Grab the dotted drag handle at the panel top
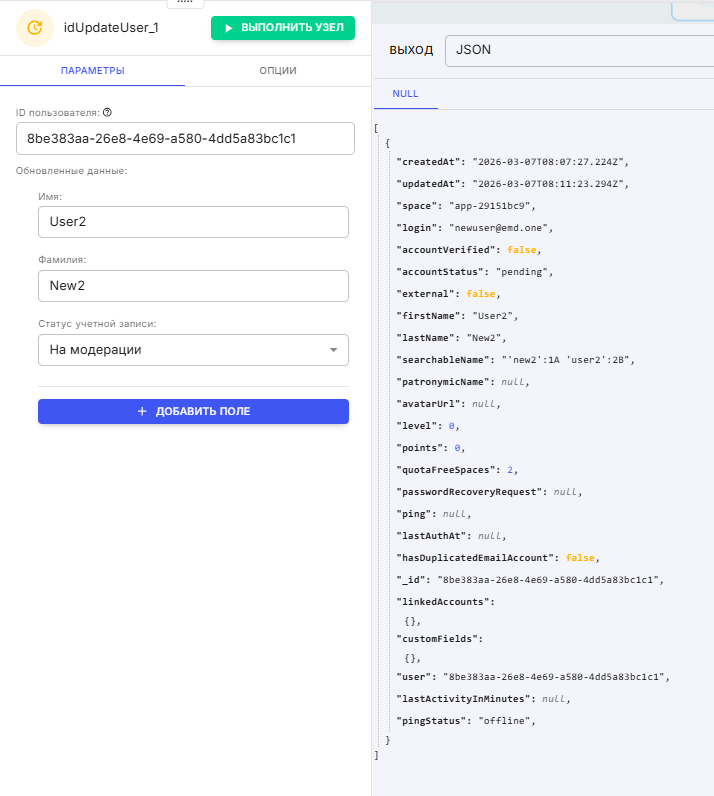The image size is (714, 796). coord(184,3)
